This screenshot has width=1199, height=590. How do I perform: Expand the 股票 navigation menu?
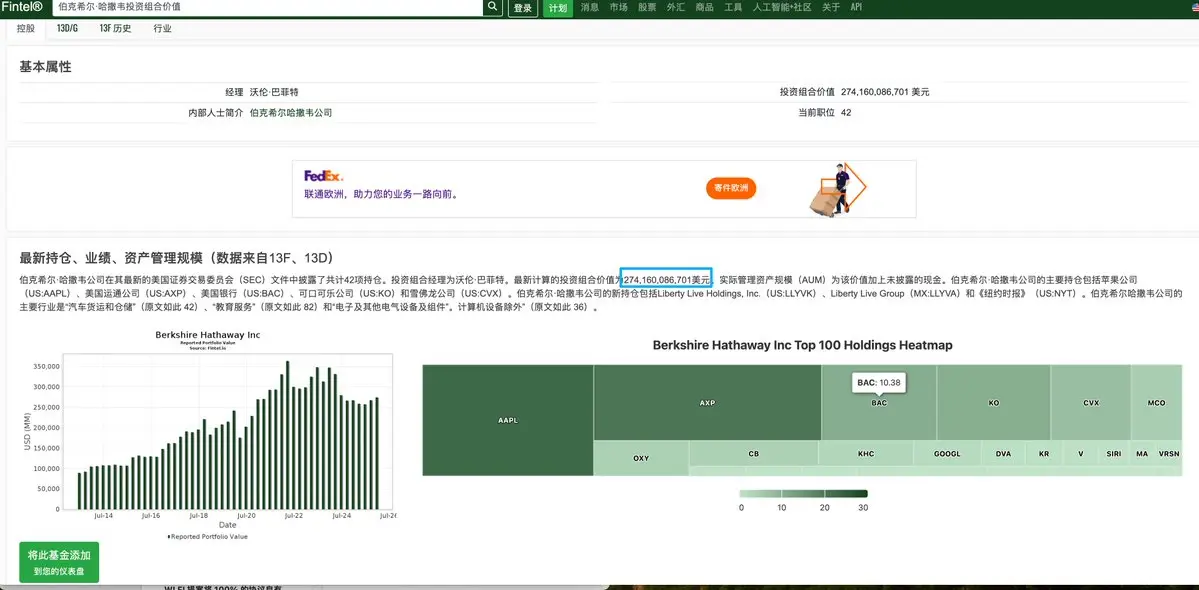pyautogui.click(x=647, y=8)
